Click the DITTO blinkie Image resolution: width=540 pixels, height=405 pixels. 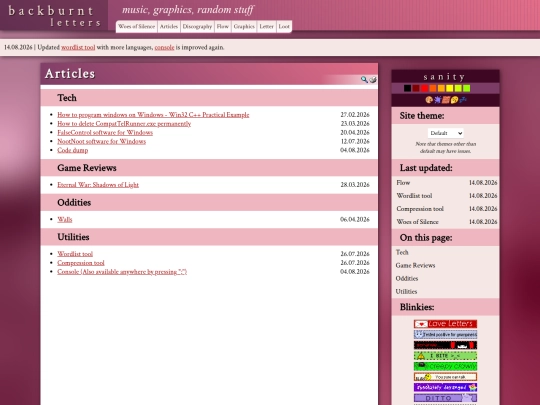point(445,398)
